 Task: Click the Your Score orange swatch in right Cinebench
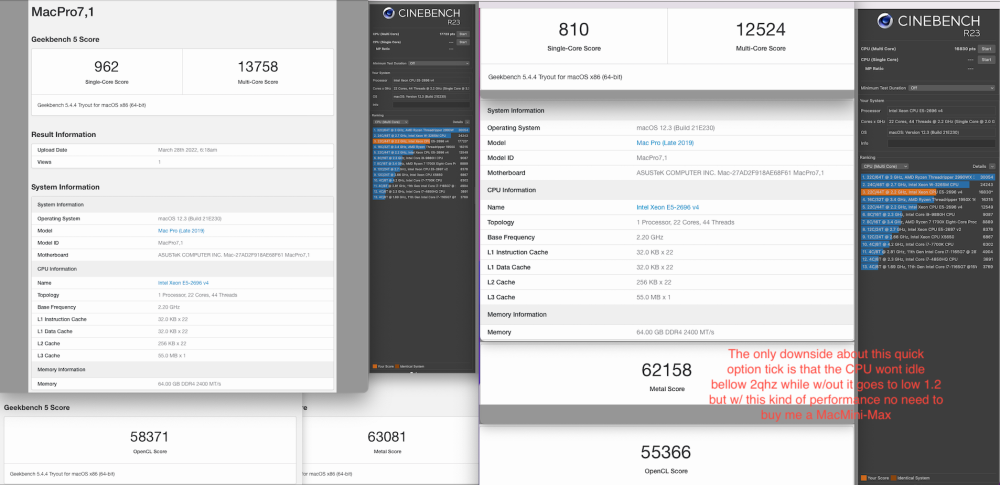pos(864,477)
